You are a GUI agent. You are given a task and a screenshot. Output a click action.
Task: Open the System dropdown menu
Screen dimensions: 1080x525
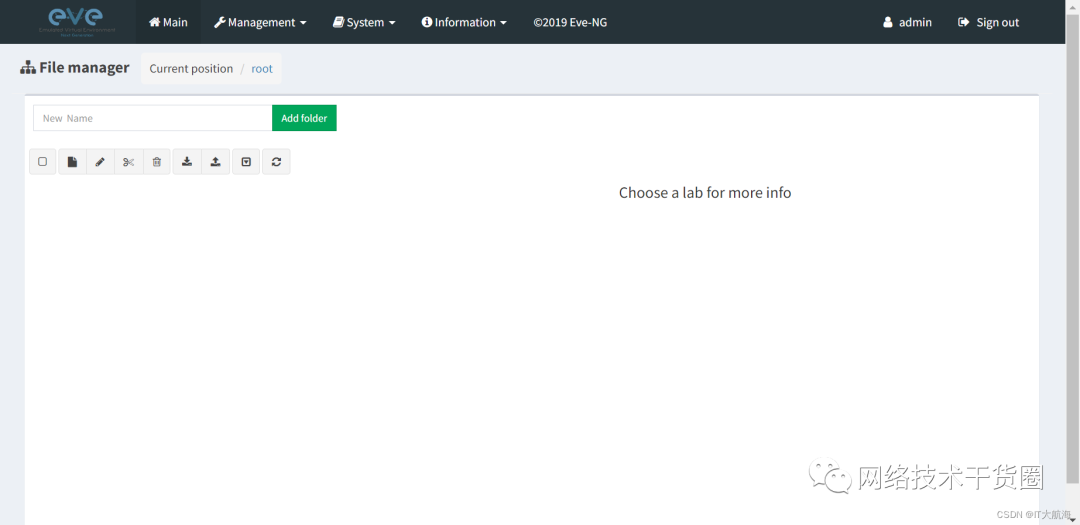(x=364, y=22)
